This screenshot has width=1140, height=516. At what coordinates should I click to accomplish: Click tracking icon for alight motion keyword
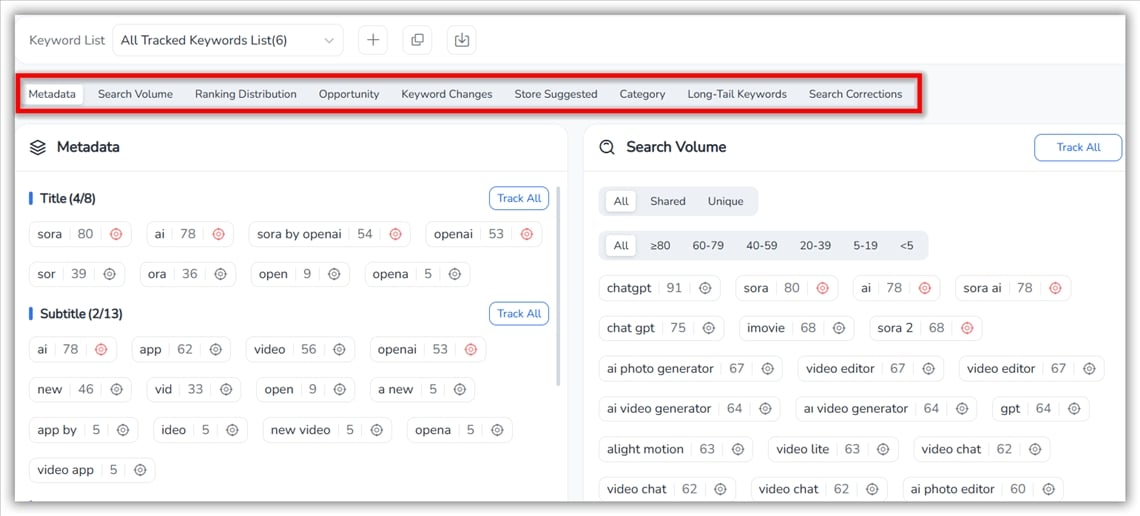point(738,449)
